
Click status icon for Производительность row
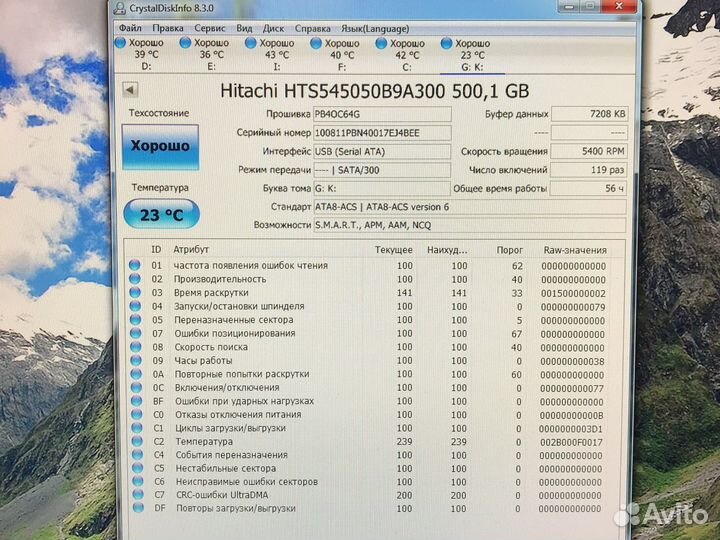click(135, 279)
